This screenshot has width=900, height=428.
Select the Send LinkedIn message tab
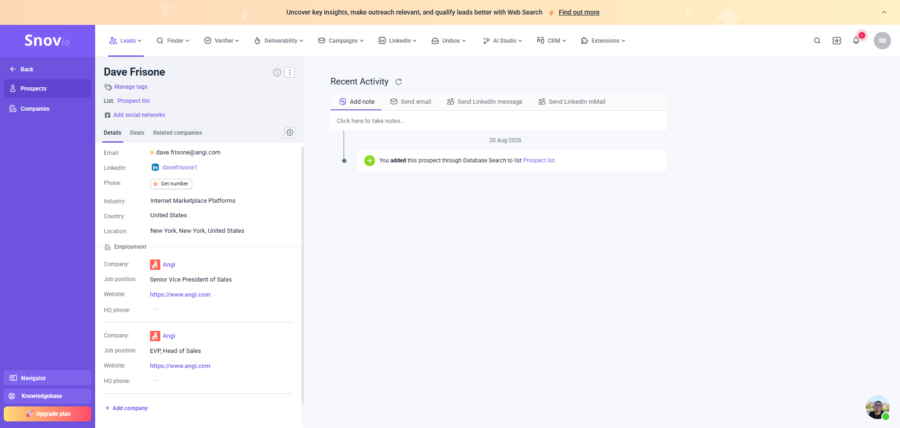tap(484, 102)
